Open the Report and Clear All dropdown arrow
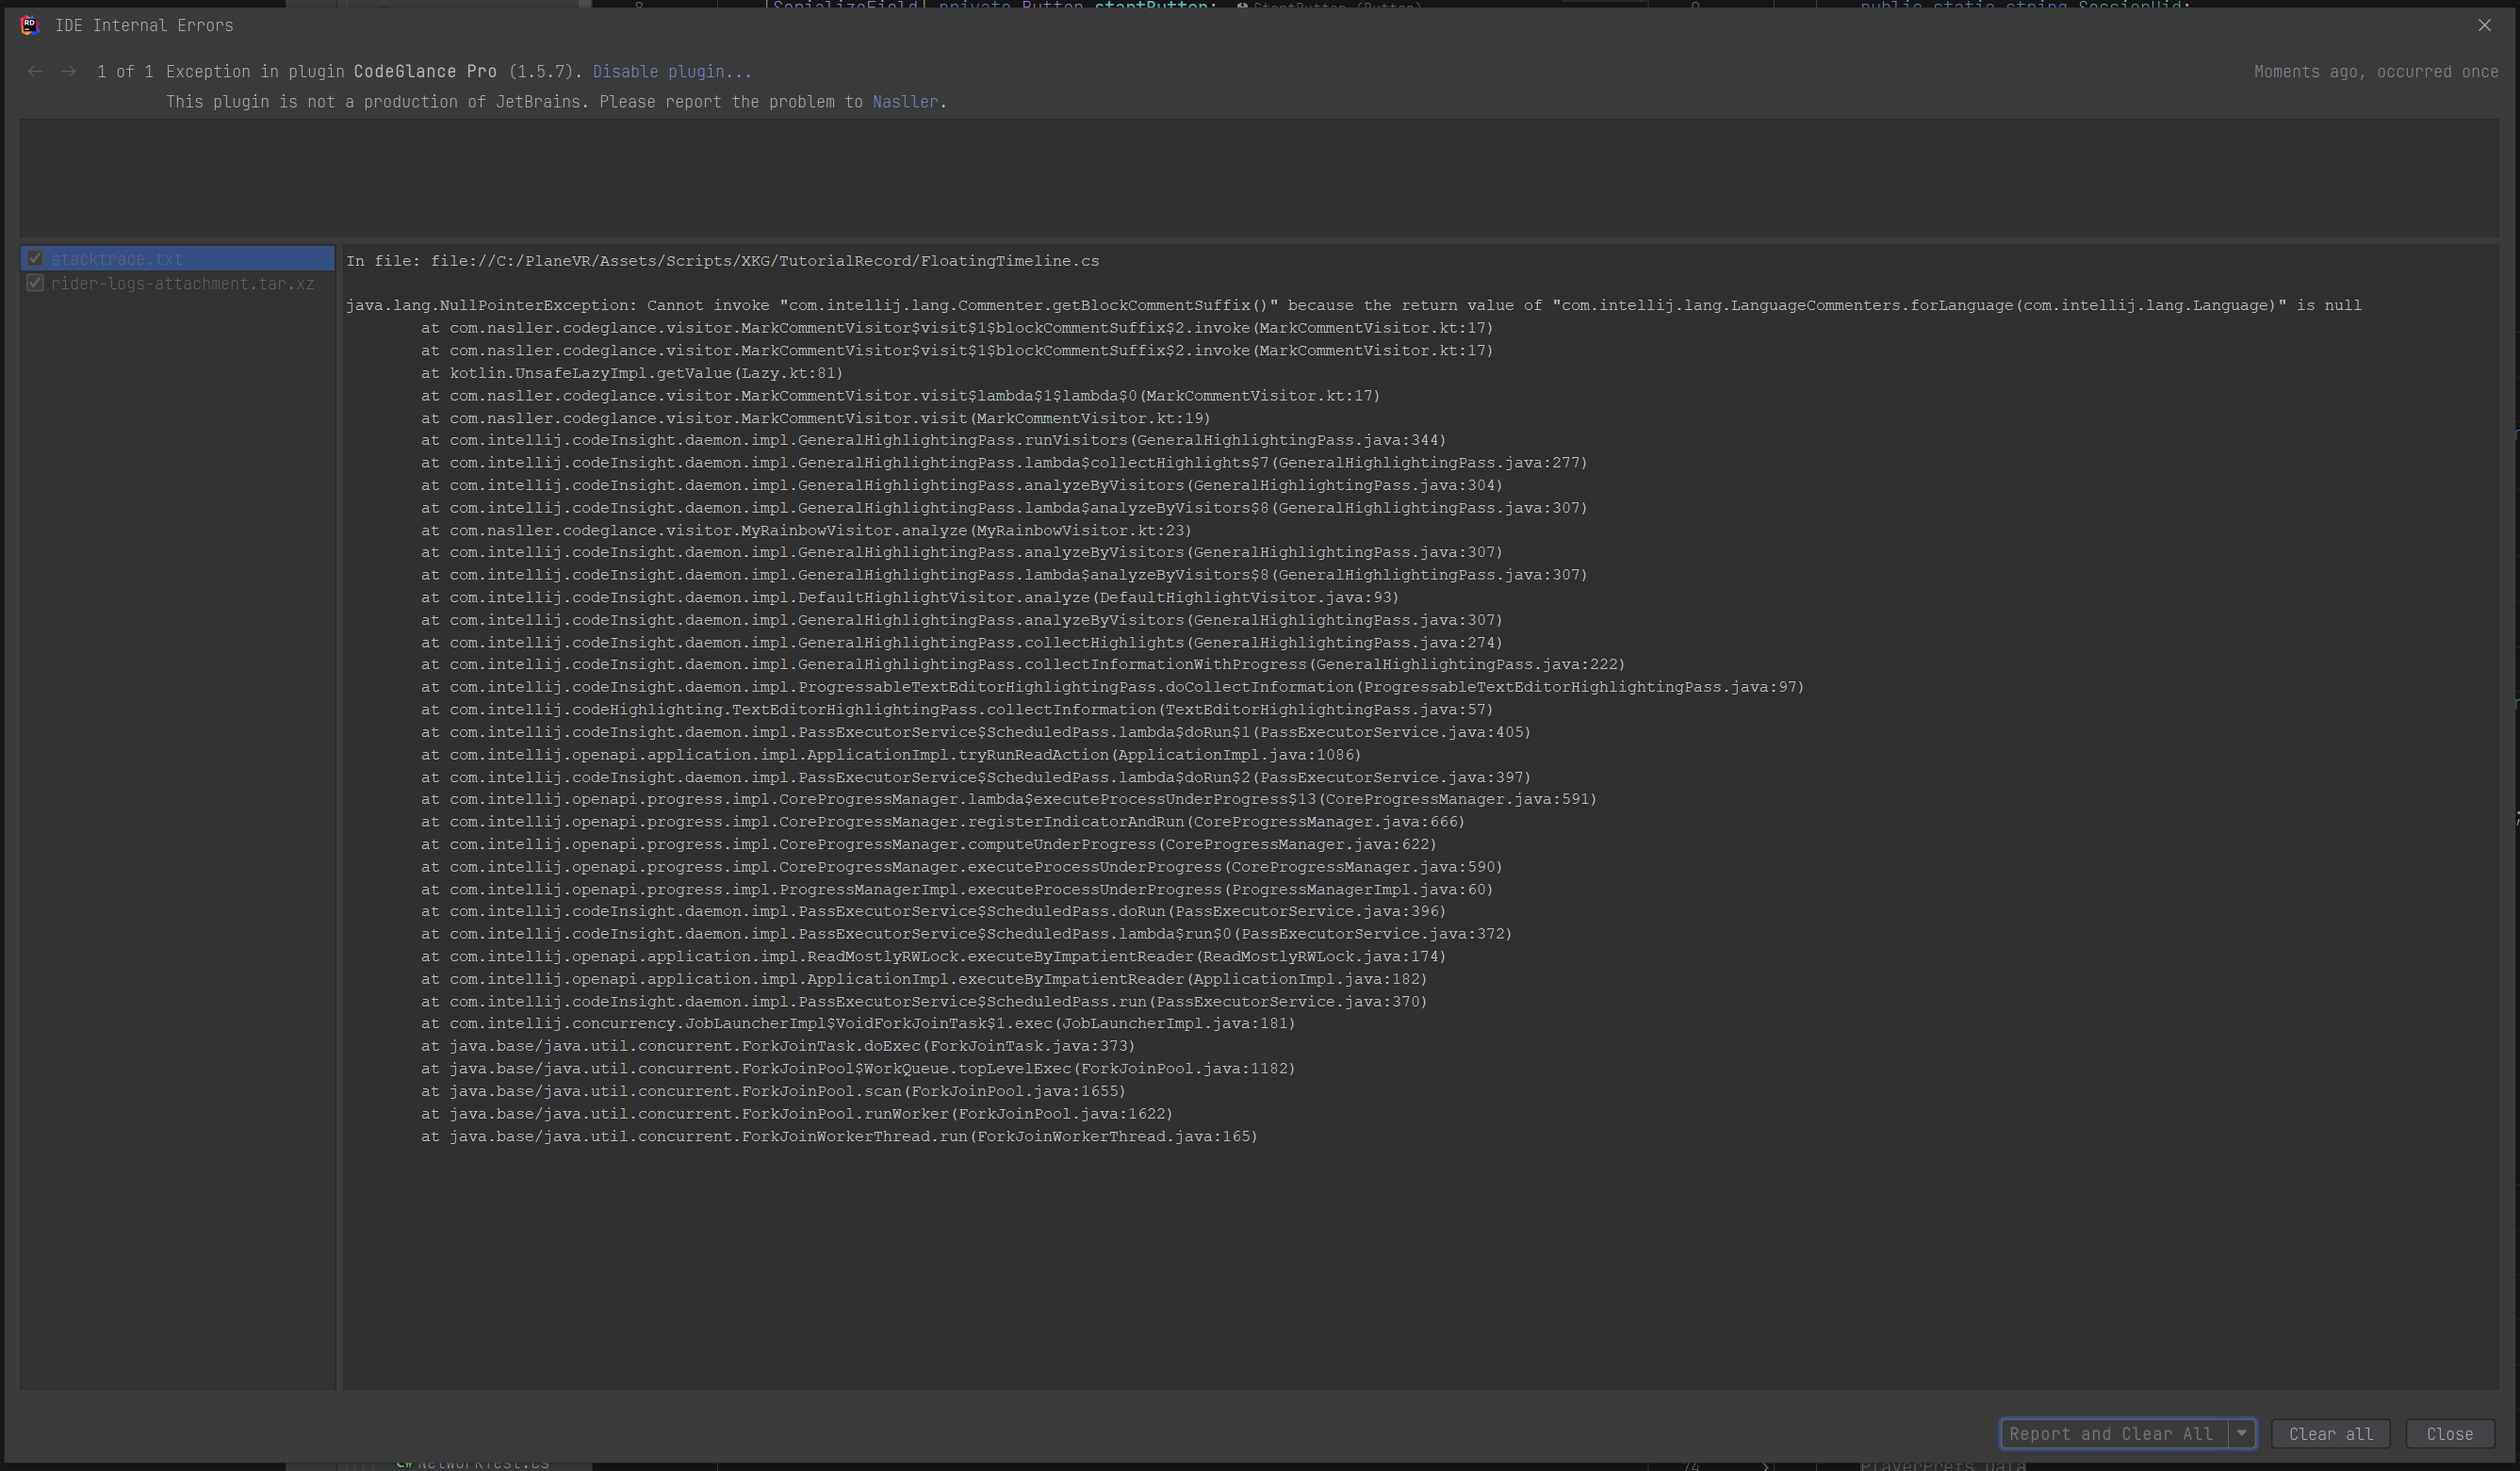Viewport: 2520px width, 1471px height. [x=2243, y=1433]
